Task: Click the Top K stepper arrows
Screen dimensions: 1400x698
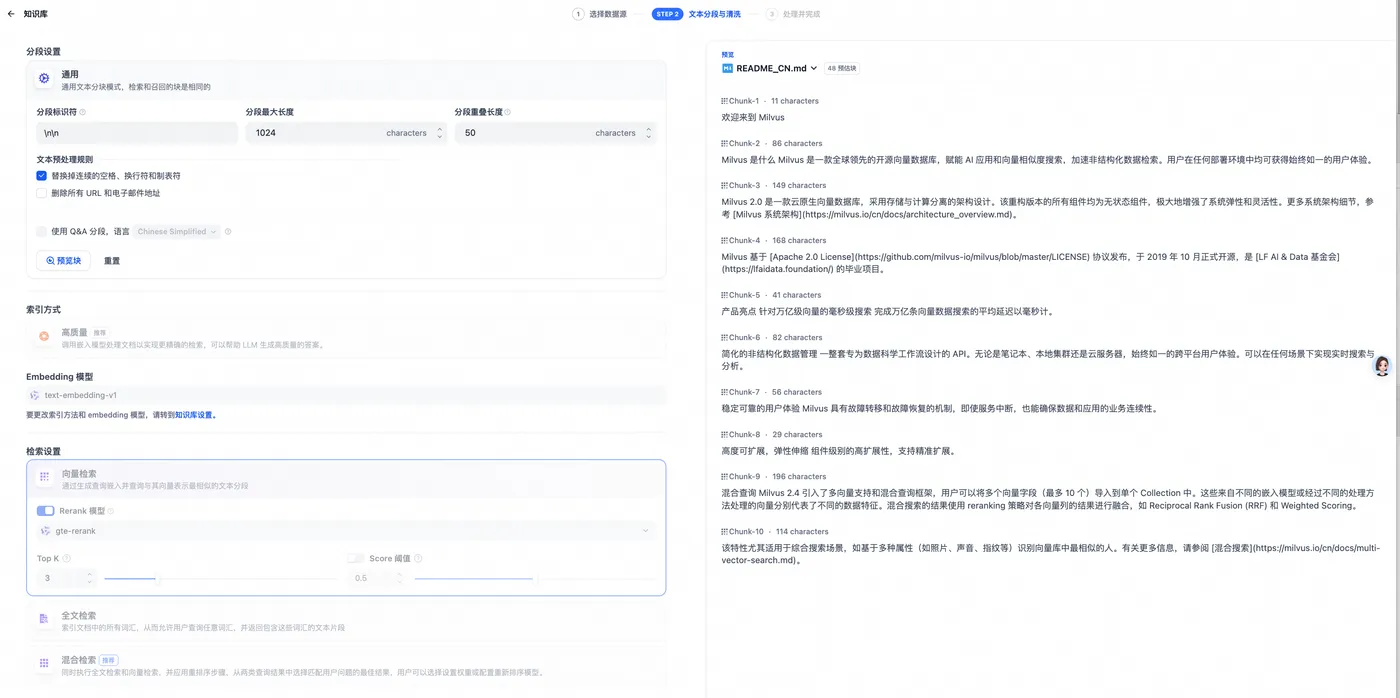Action: coord(89,578)
